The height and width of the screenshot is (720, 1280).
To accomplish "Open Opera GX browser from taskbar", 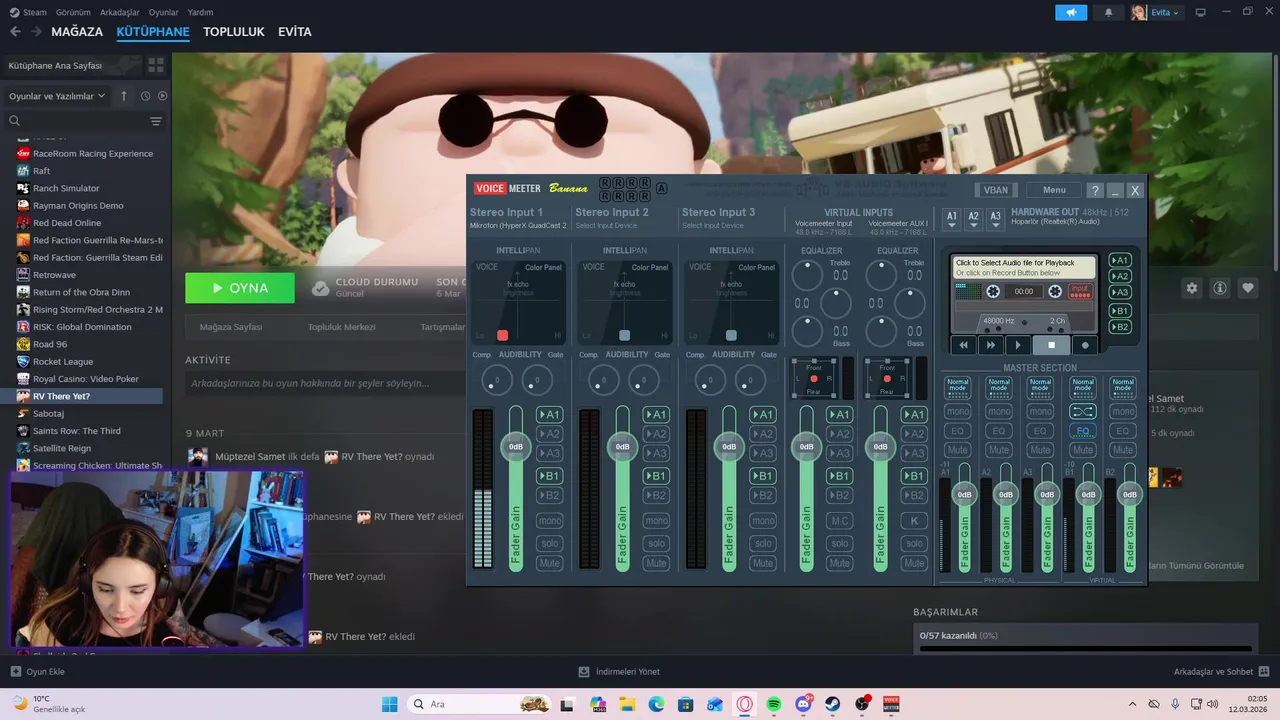I will [745, 704].
